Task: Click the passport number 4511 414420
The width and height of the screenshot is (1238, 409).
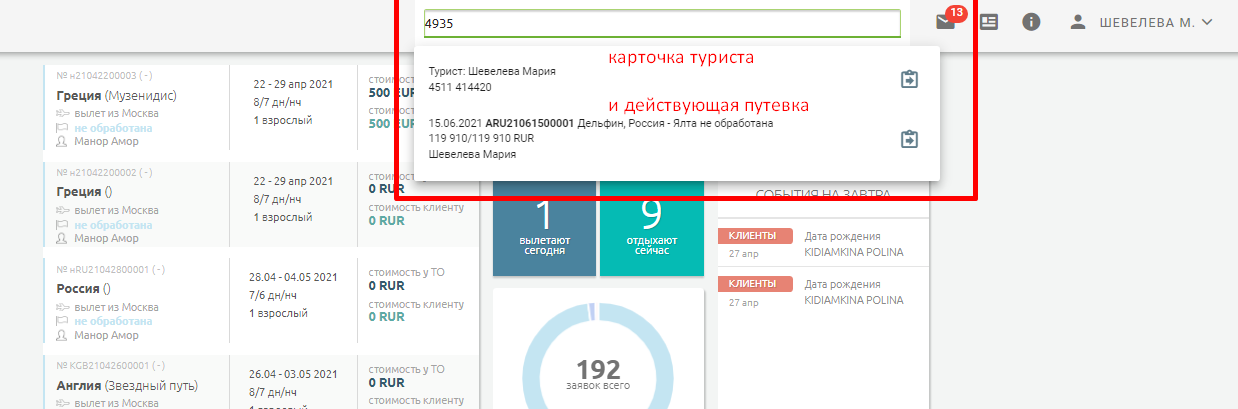Action: coord(460,87)
